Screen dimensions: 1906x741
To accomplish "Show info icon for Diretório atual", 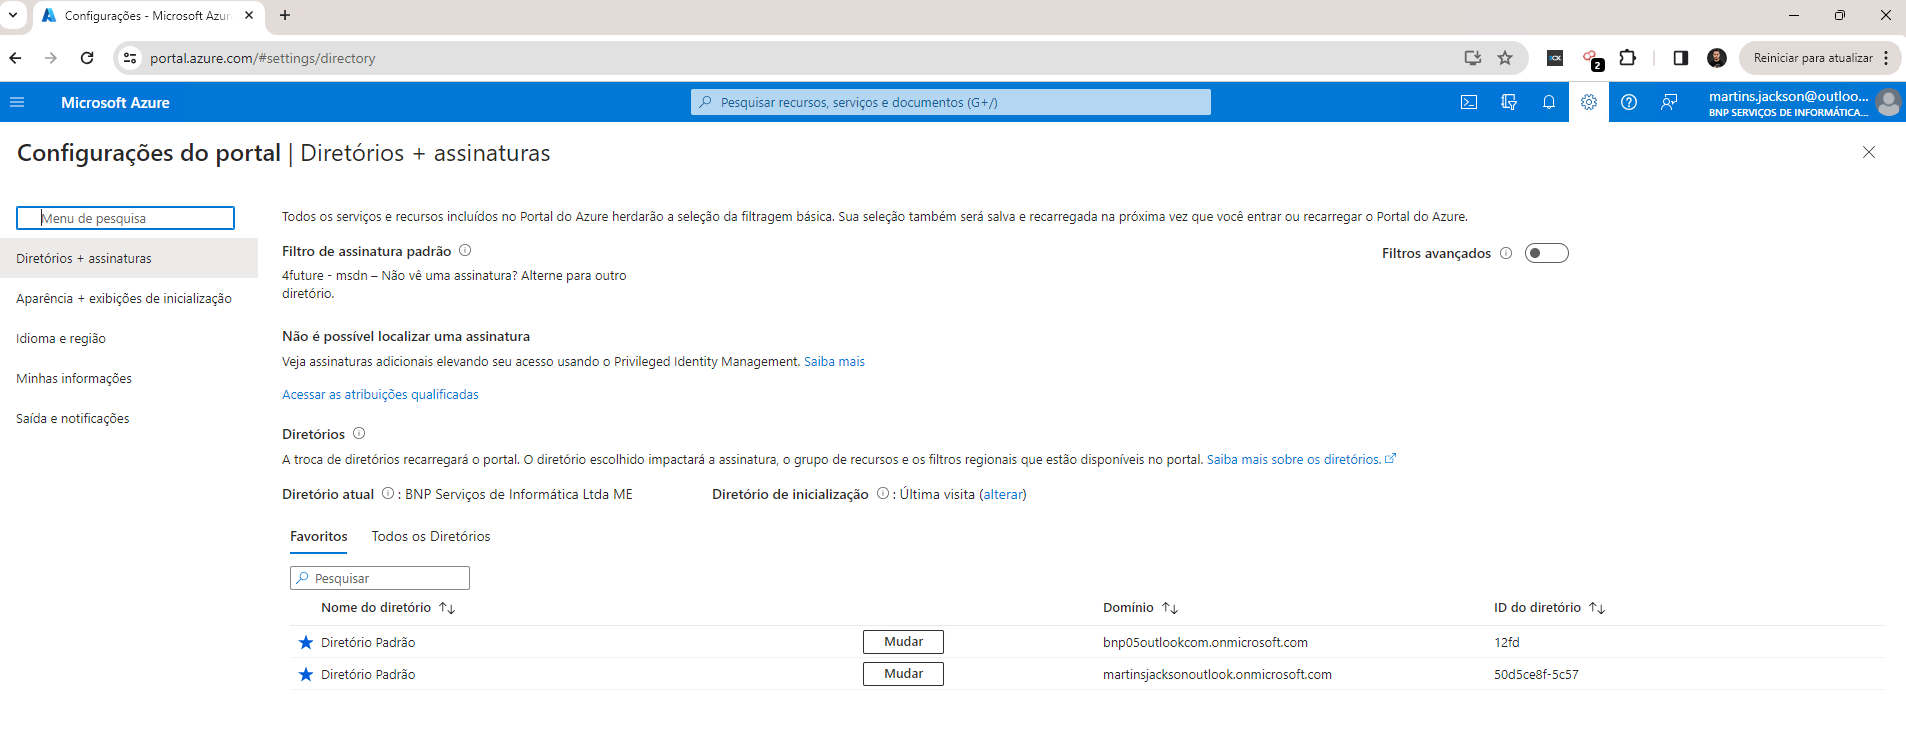I will [x=388, y=493].
